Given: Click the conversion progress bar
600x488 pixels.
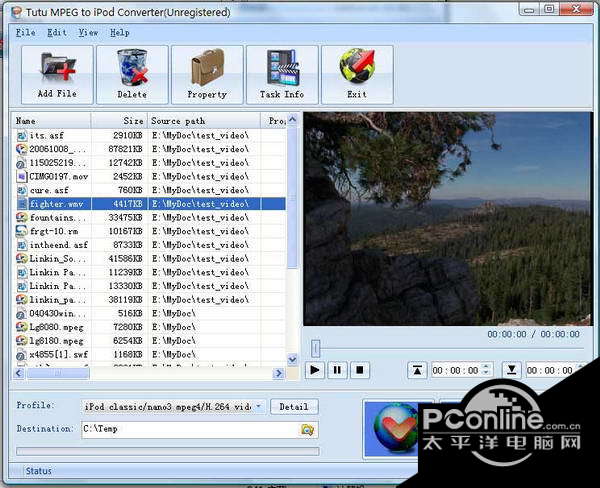Looking at the screenshot, I should click(168, 452).
